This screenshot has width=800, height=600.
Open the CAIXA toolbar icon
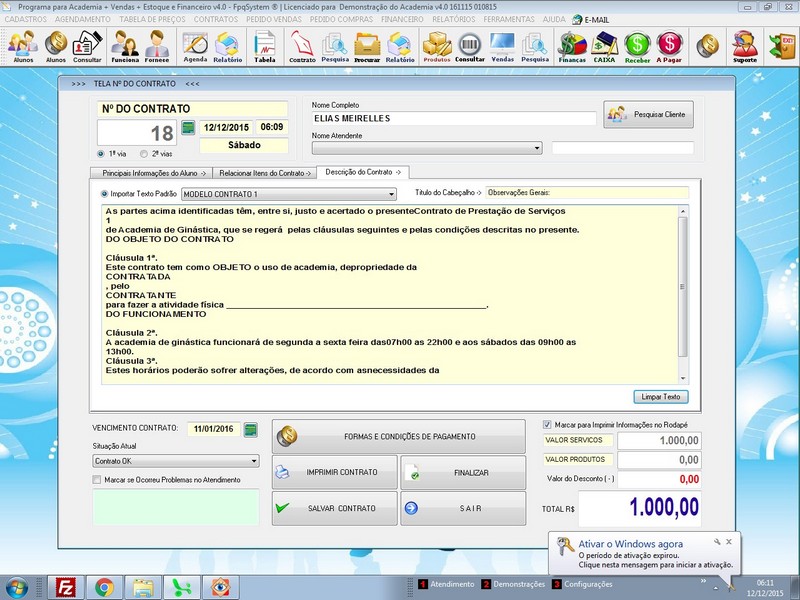(605, 46)
